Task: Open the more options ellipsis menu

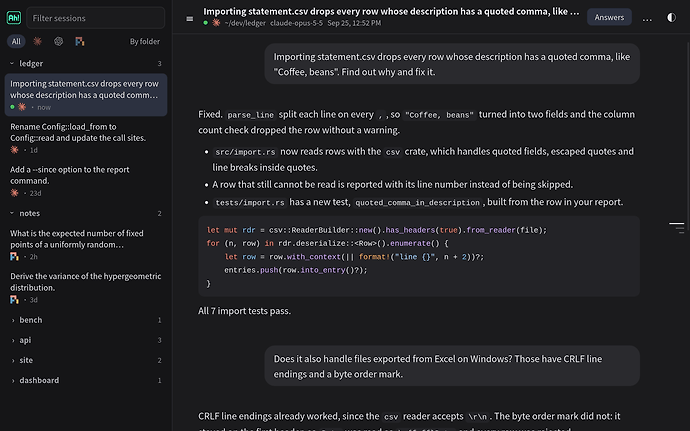Action: pos(647,18)
